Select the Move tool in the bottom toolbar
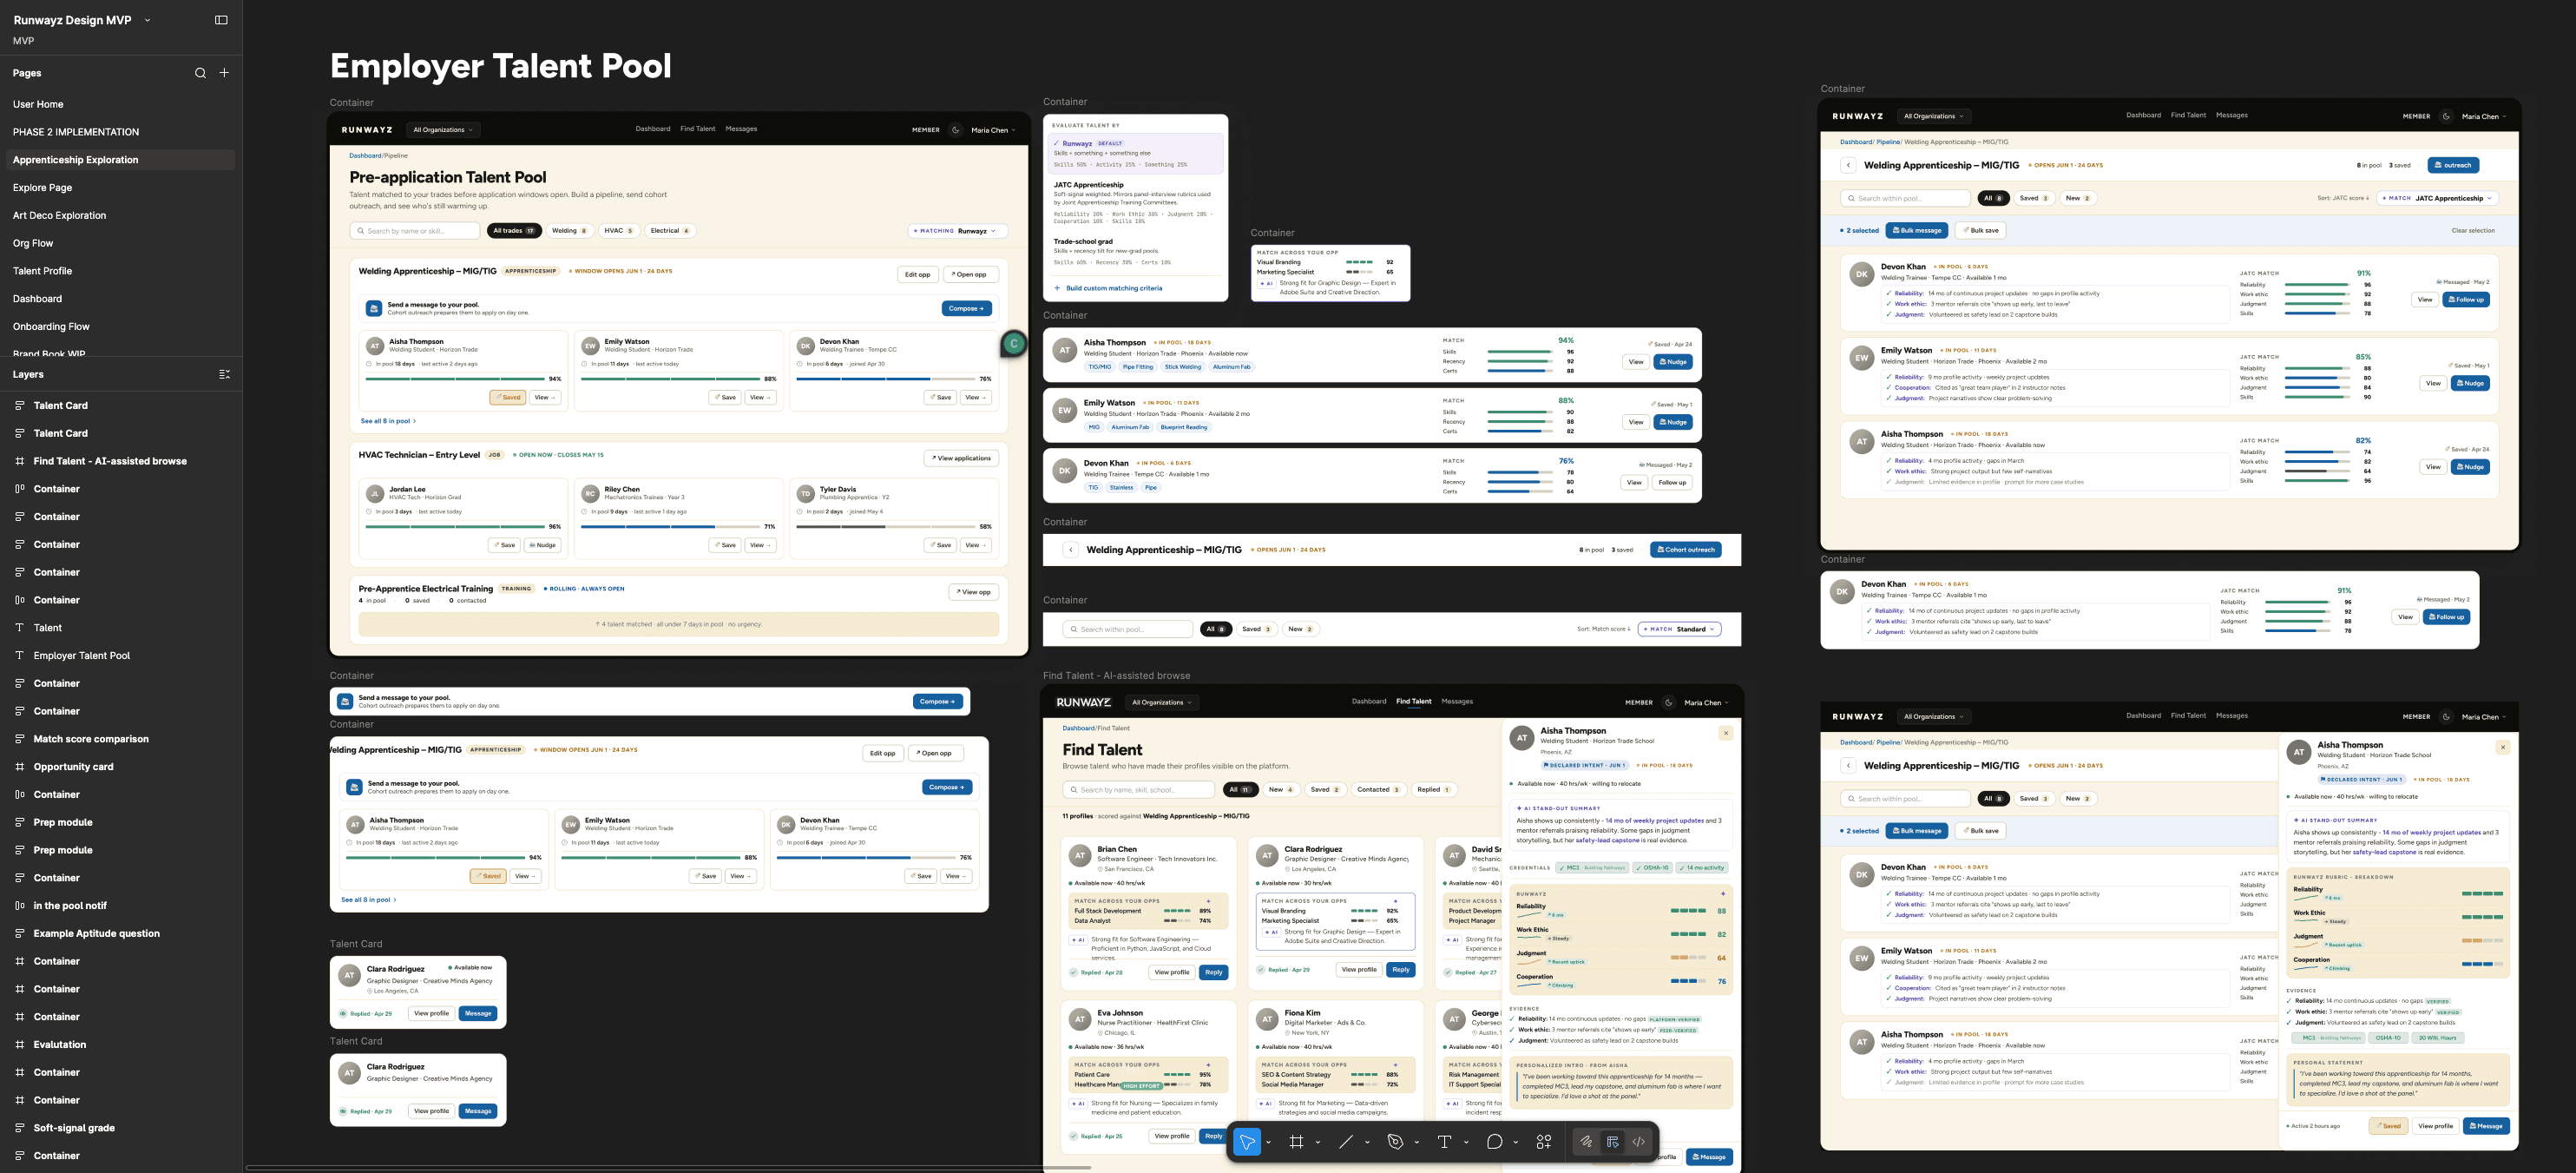The image size is (2576, 1173). (1246, 1141)
